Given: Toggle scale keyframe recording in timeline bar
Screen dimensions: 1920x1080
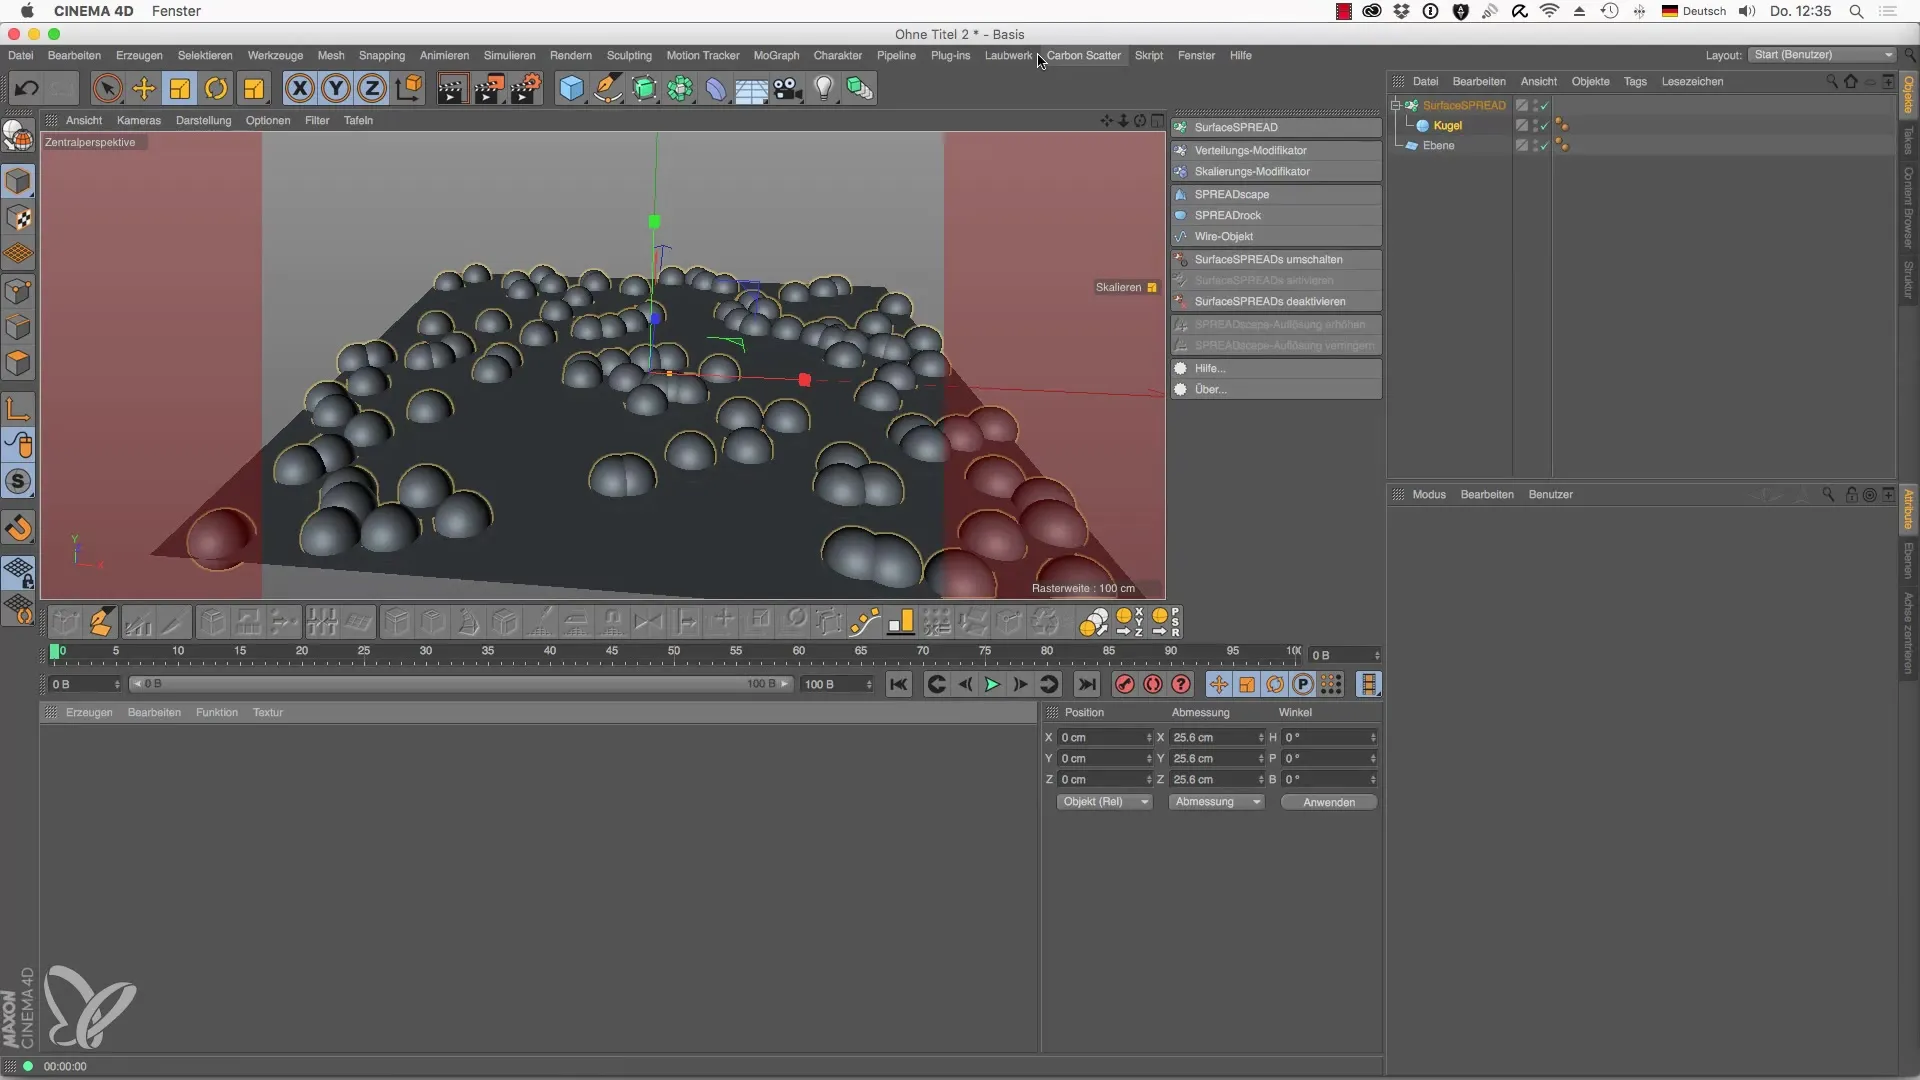Looking at the screenshot, I should (1247, 684).
